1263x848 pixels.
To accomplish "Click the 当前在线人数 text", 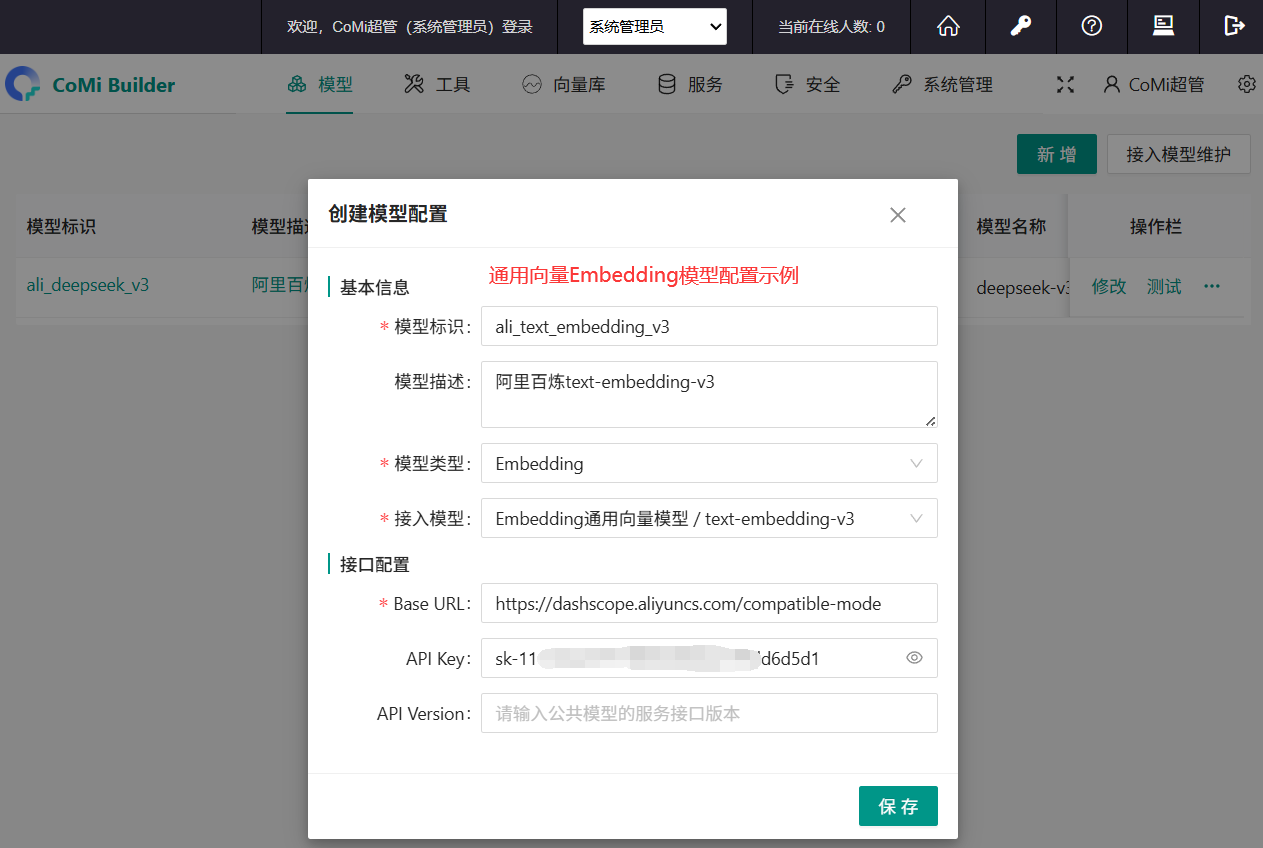I will coord(831,27).
